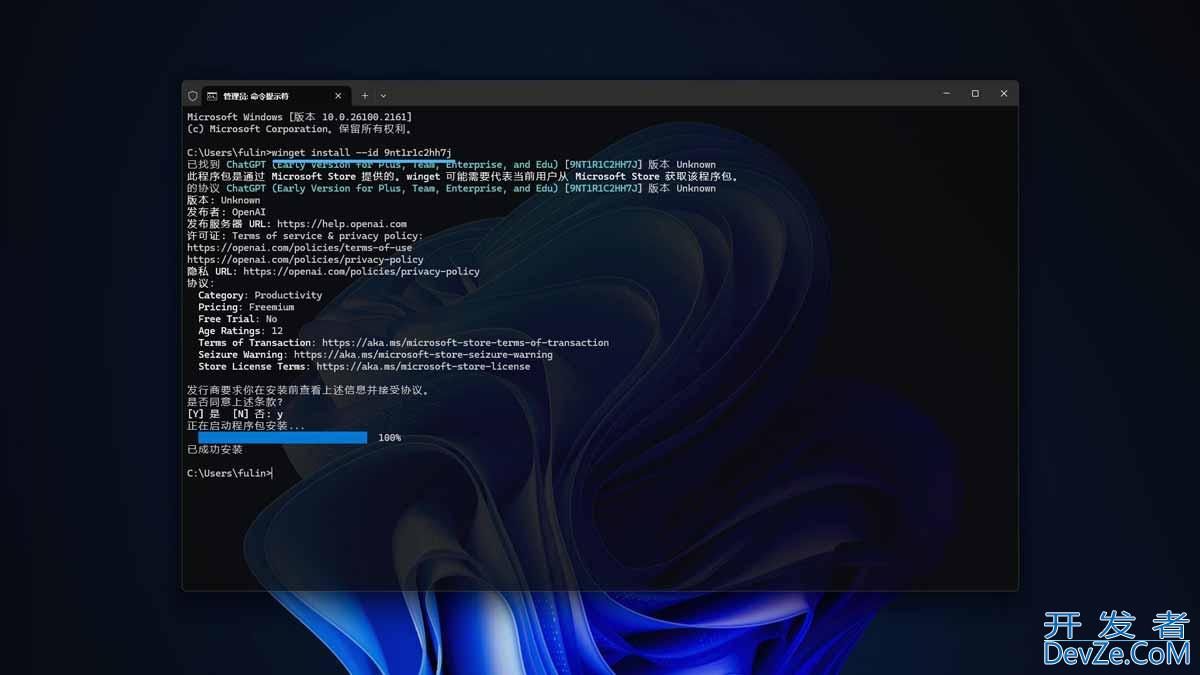Click the Command Prompt icon in the tab
This screenshot has height=675, width=1200.
tap(212, 96)
